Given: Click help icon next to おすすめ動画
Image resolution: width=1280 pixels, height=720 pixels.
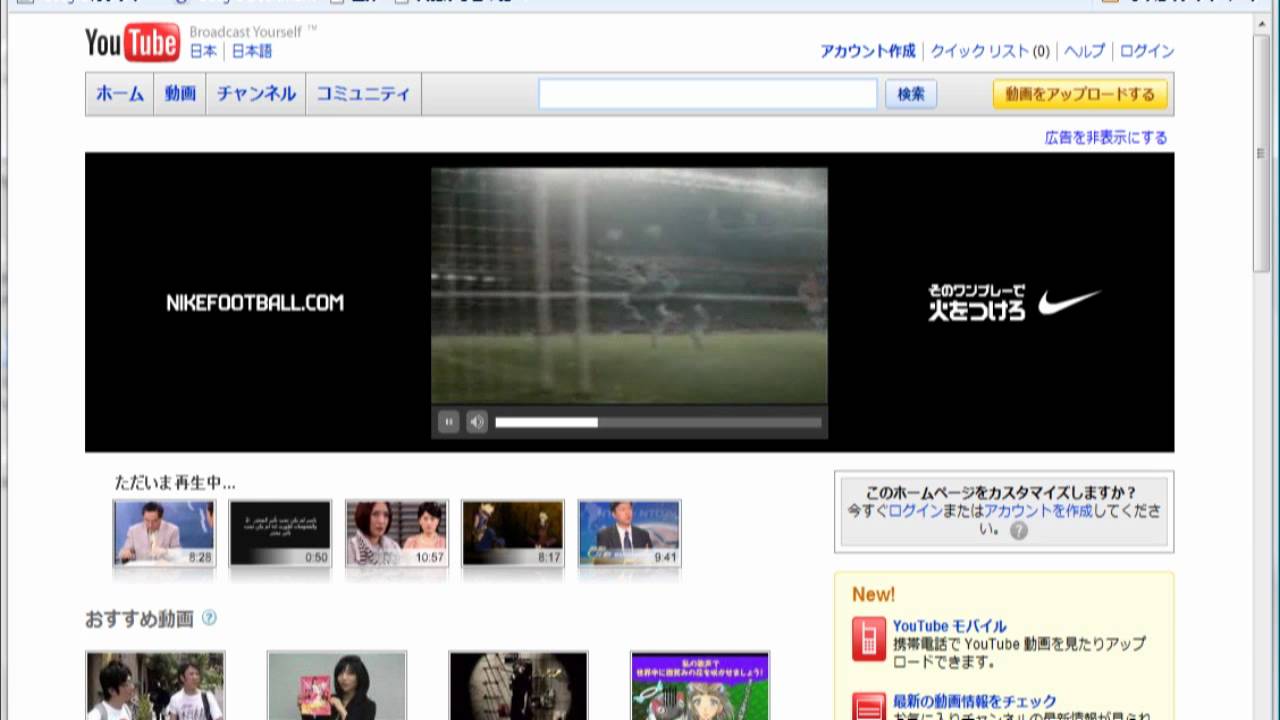Looking at the screenshot, I should click(x=209, y=618).
